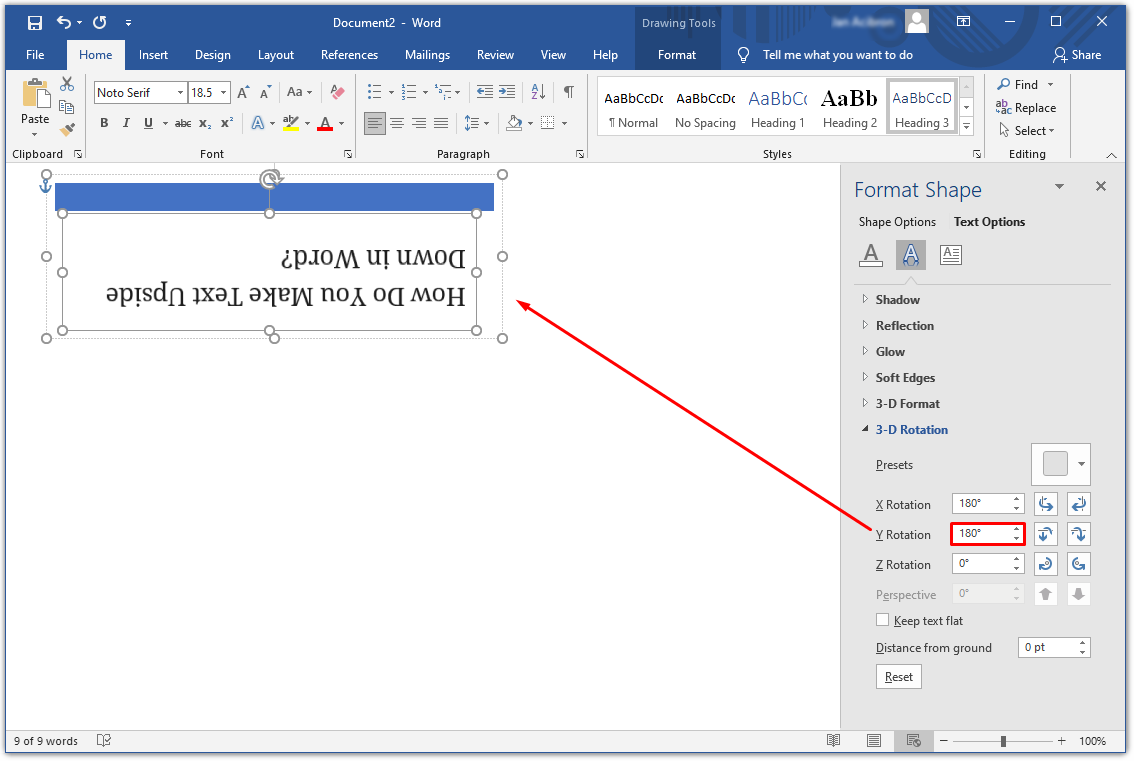
Task: Select the Text Effects icon in Format Shape
Action: [x=910, y=255]
